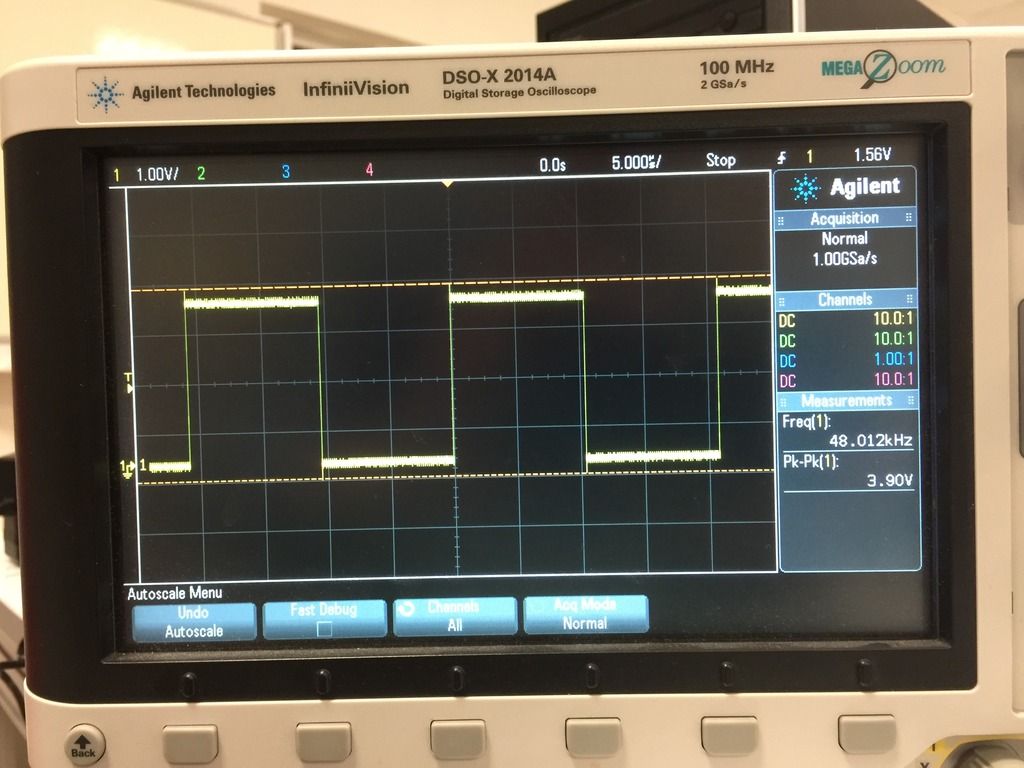Select channel 4 indicator in the status bar
The width and height of the screenshot is (1024, 768).
point(369,171)
